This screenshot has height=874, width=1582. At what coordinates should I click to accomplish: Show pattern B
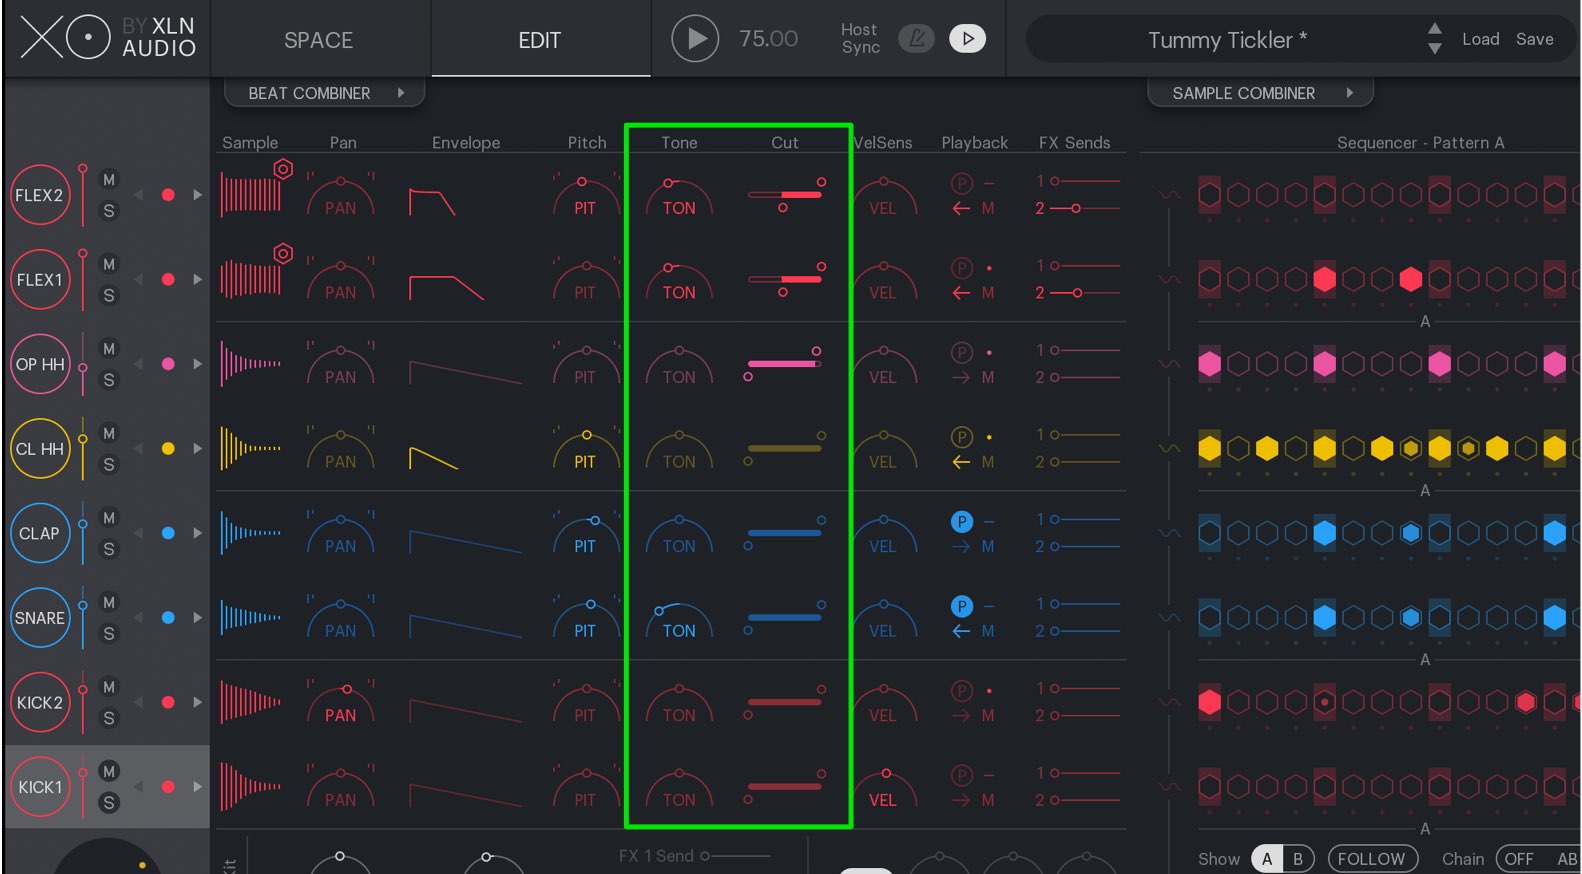(1298, 859)
